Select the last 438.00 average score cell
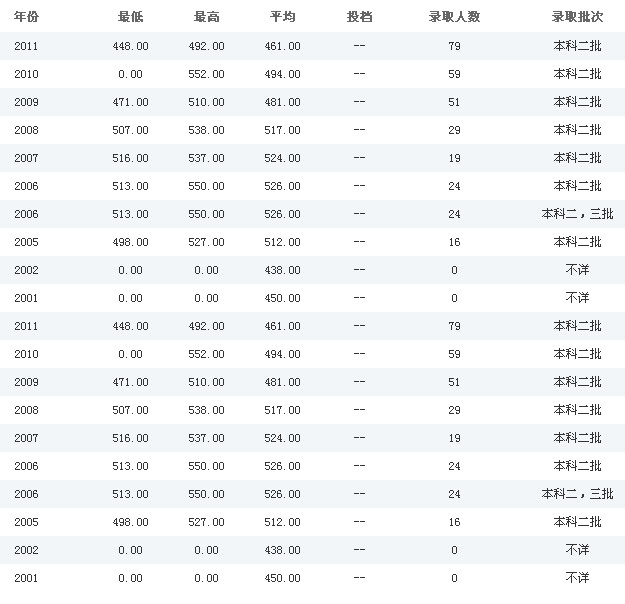The height and width of the screenshot is (604, 625). coord(283,550)
